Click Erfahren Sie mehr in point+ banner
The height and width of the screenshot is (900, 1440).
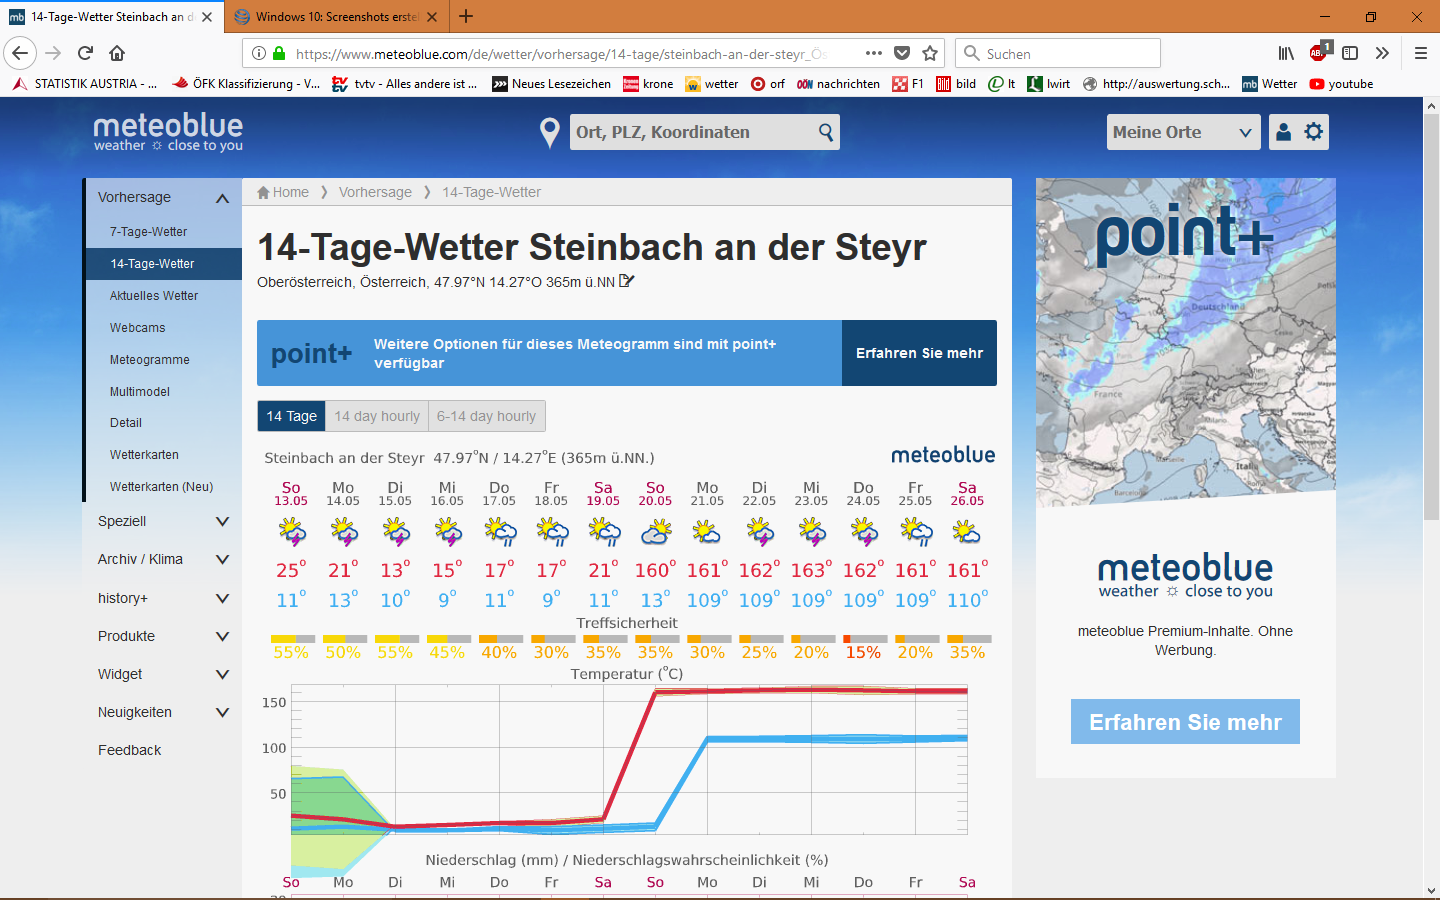coord(919,353)
